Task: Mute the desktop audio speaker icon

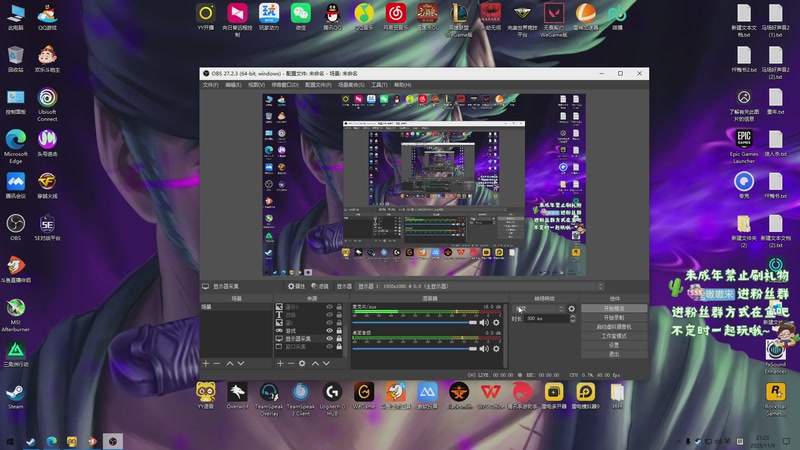Action: click(x=484, y=348)
